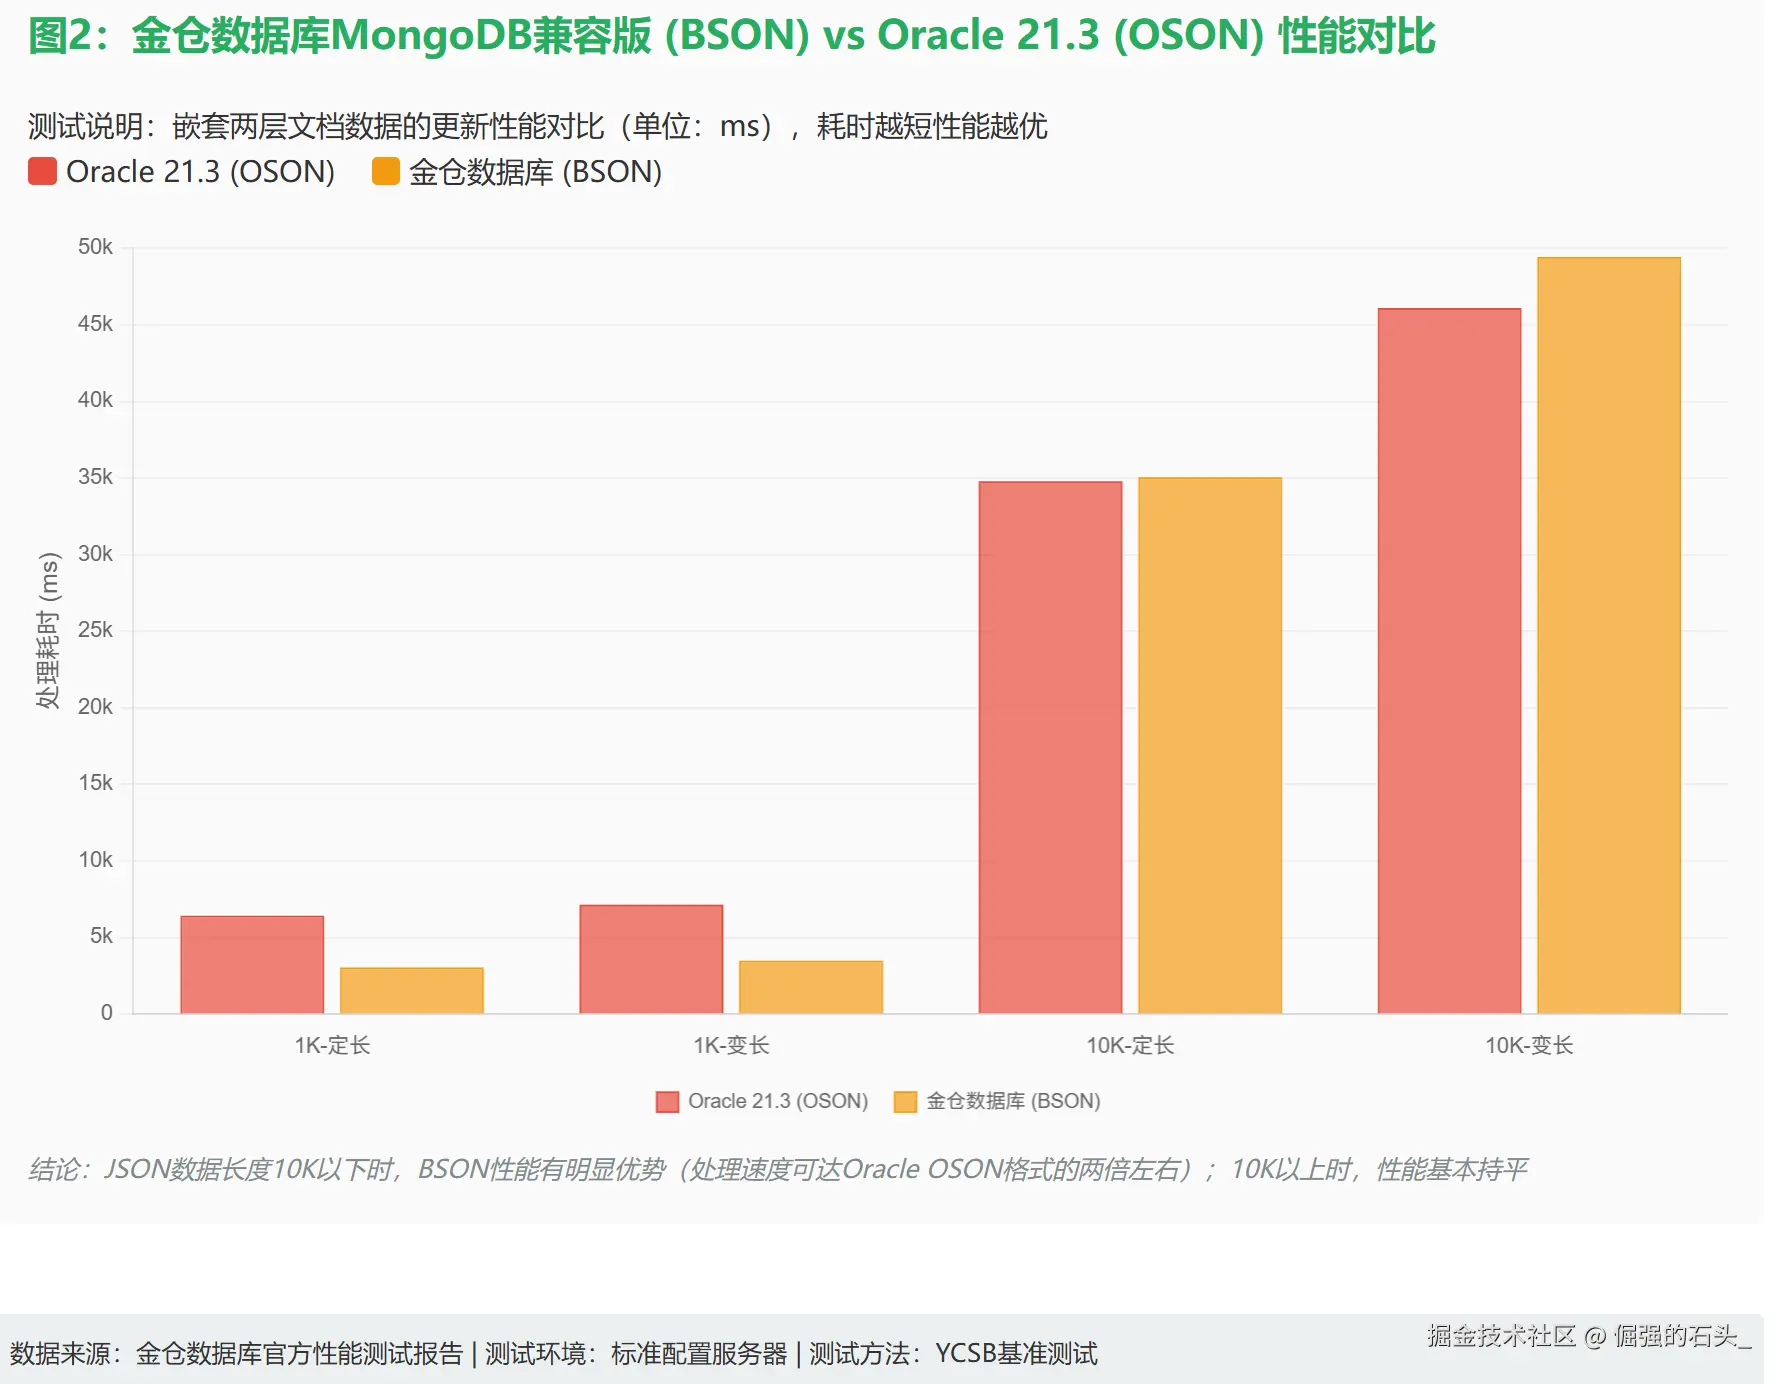This screenshot has width=1786, height=1384.
Task: Click the 0 y-axis tick label
Action: pos(107,1012)
